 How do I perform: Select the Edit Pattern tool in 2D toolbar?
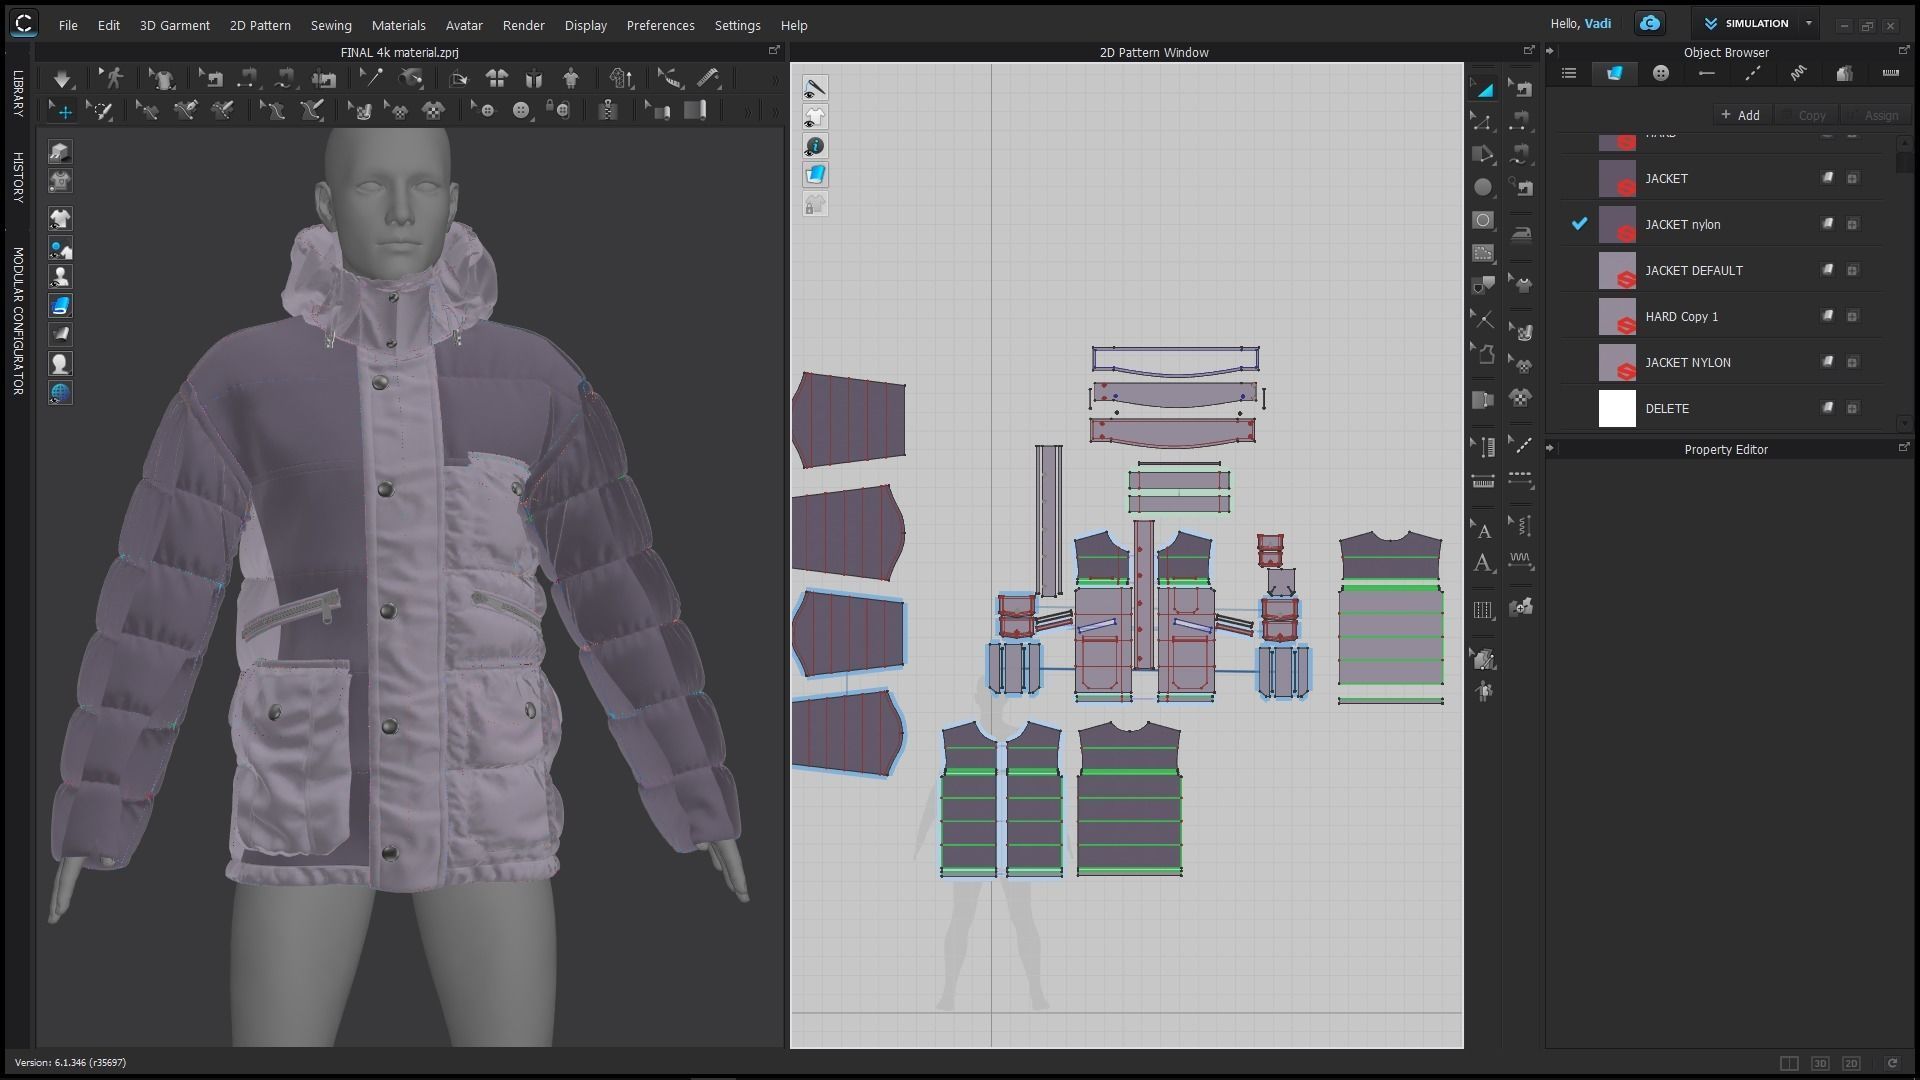click(1483, 122)
